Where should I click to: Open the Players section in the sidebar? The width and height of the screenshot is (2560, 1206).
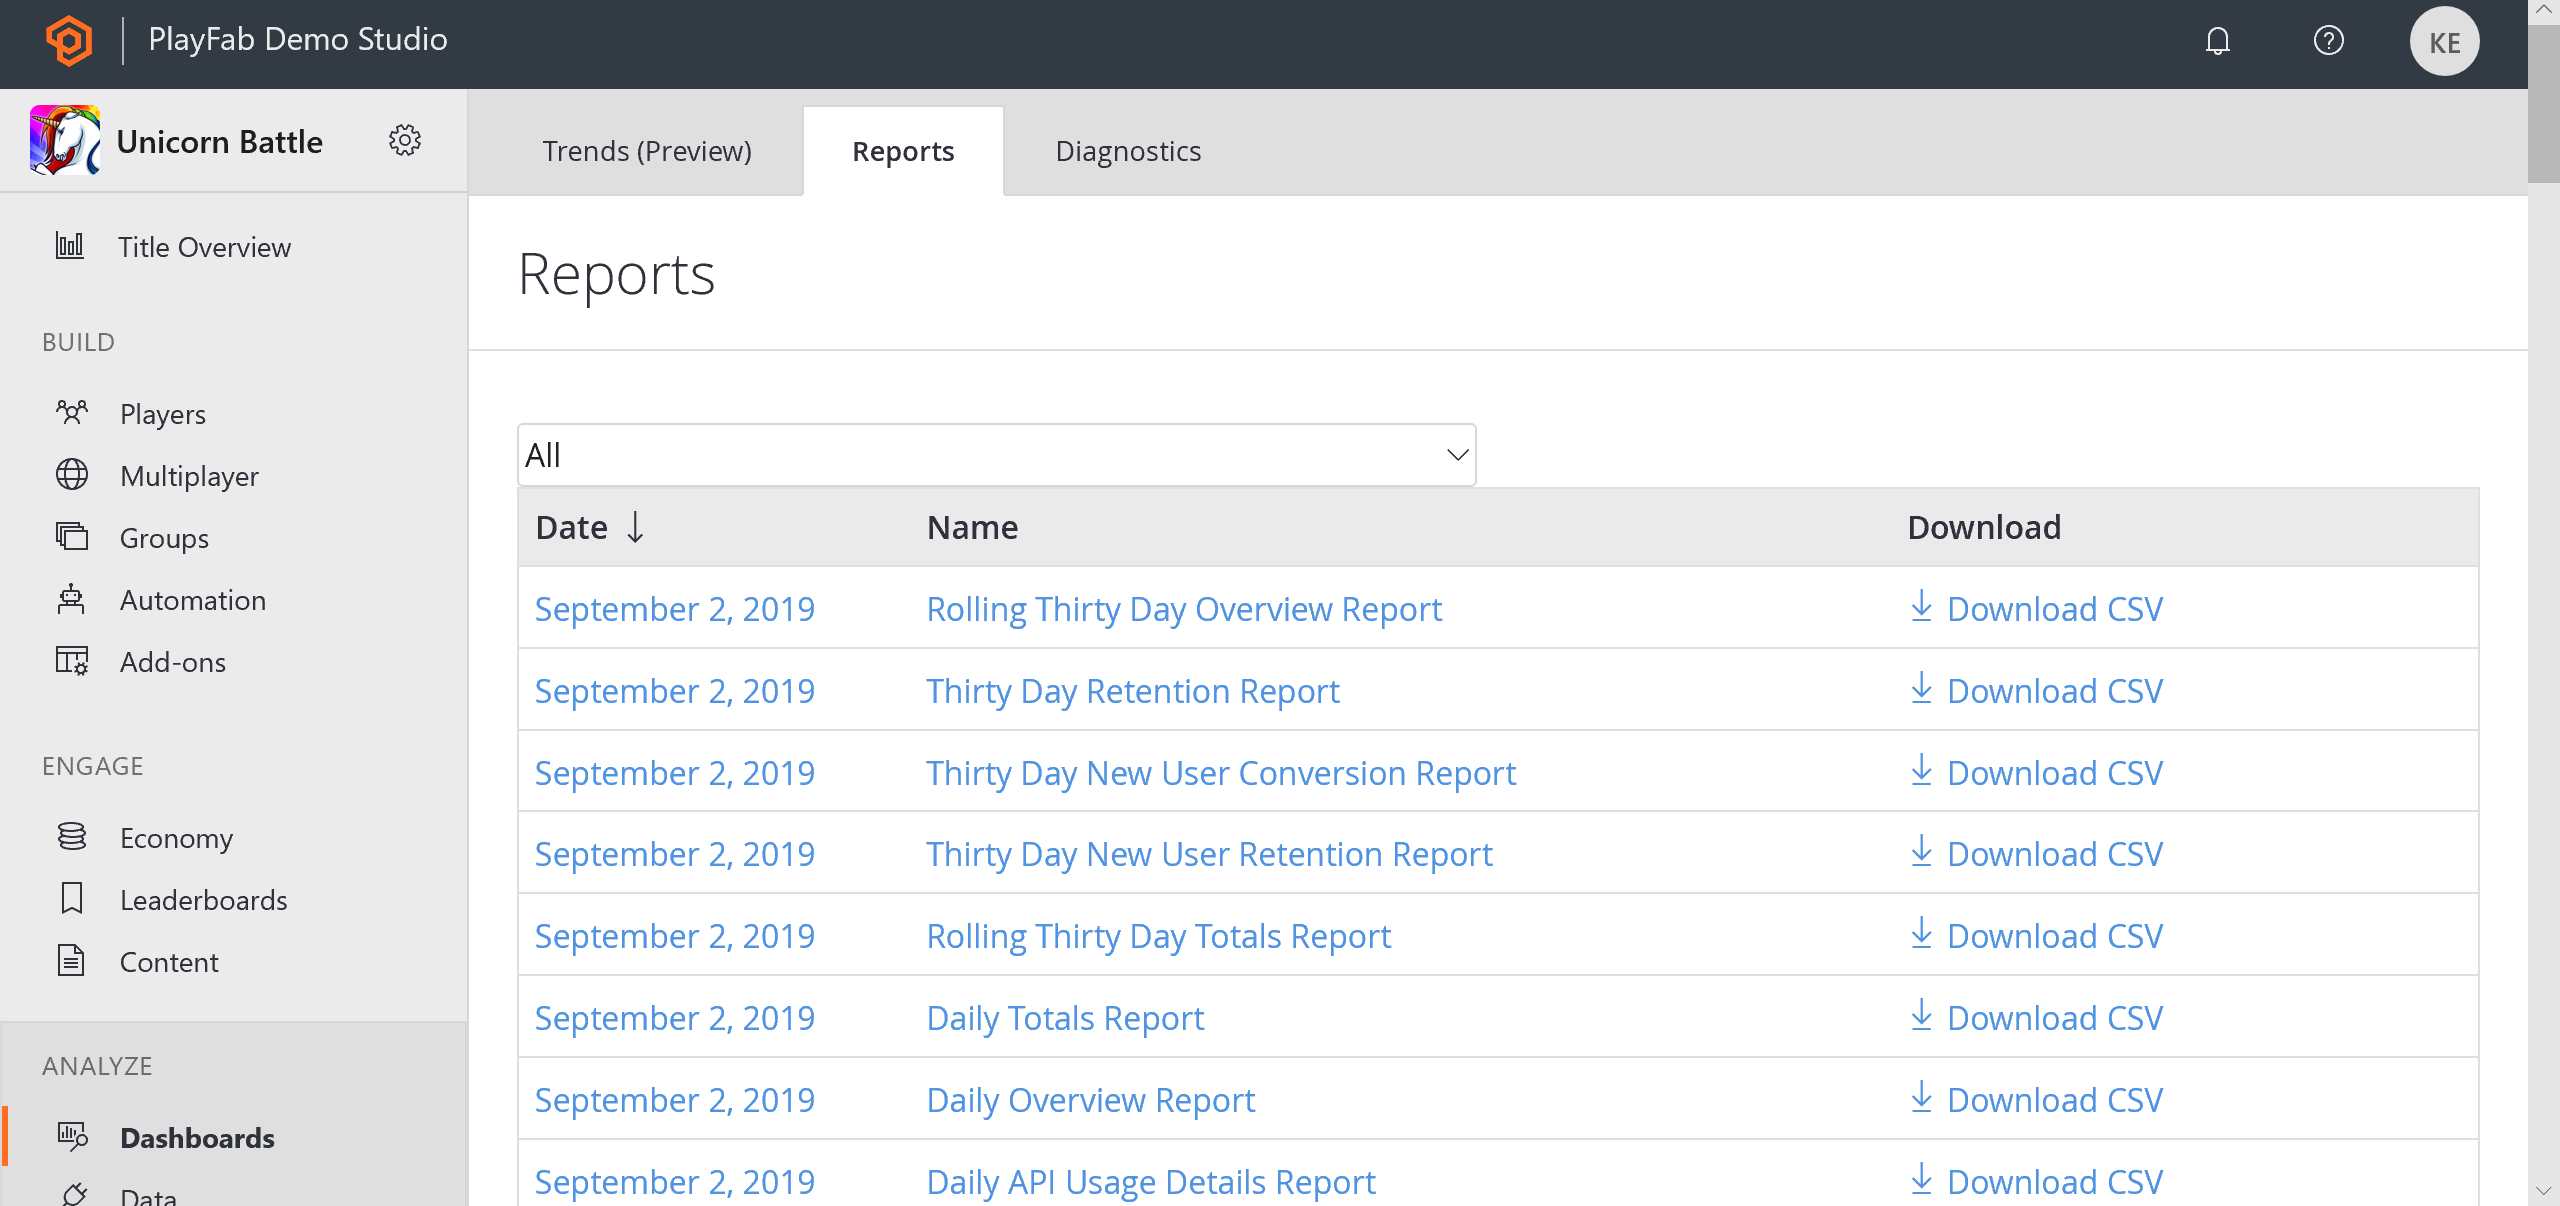162,413
